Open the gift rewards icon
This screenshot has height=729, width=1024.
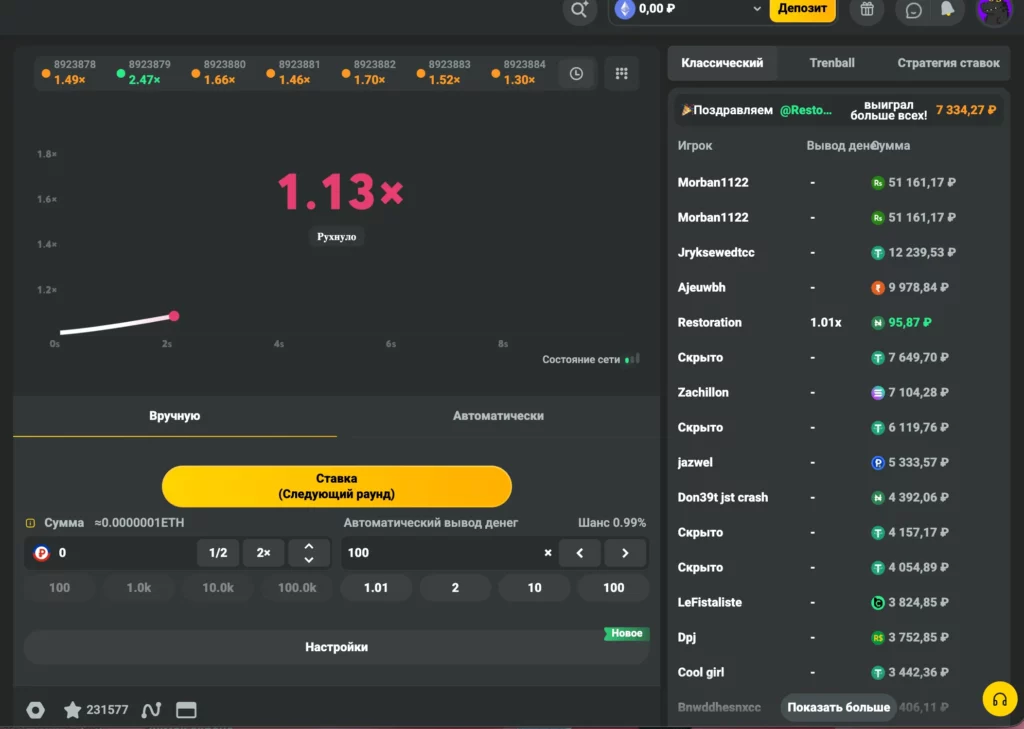[x=867, y=10]
